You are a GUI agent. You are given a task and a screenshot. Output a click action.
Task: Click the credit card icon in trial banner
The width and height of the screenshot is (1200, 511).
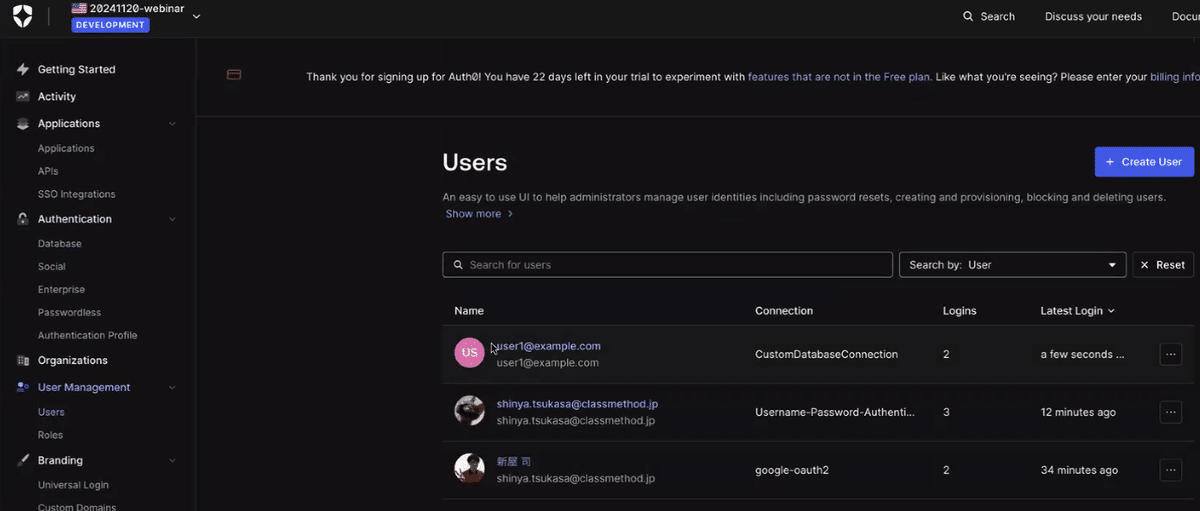(x=234, y=75)
